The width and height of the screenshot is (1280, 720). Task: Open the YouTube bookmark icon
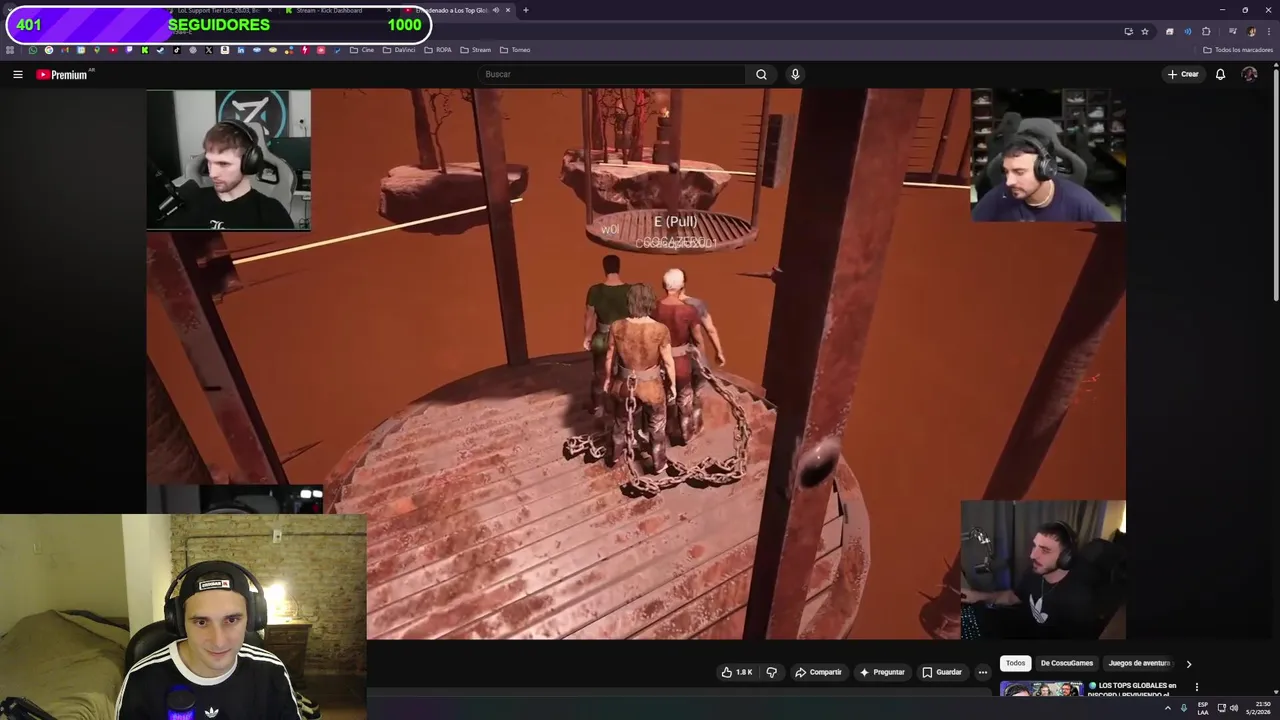(113, 50)
